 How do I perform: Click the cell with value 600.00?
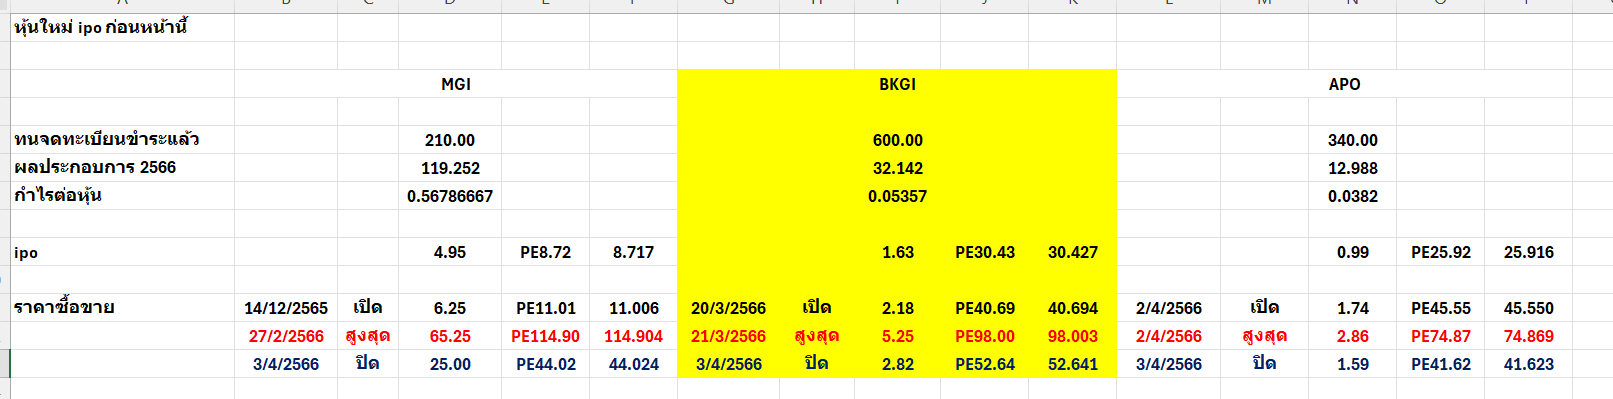coord(897,140)
